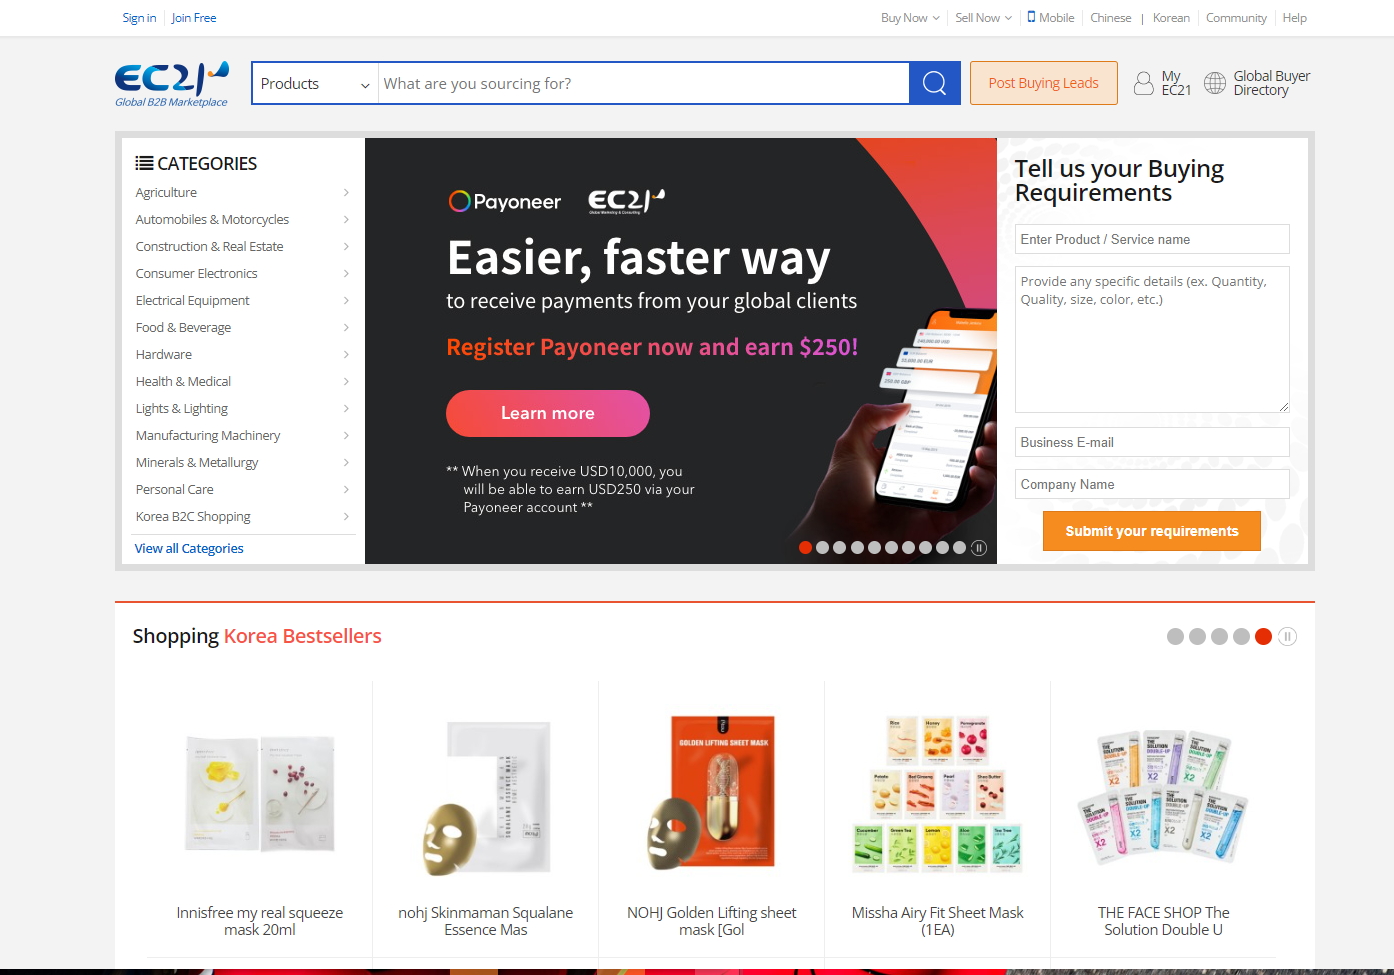Viewport: 1394px width, 975px height.
Task: Click the Post Buying Leads button
Action: tap(1043, 83)
